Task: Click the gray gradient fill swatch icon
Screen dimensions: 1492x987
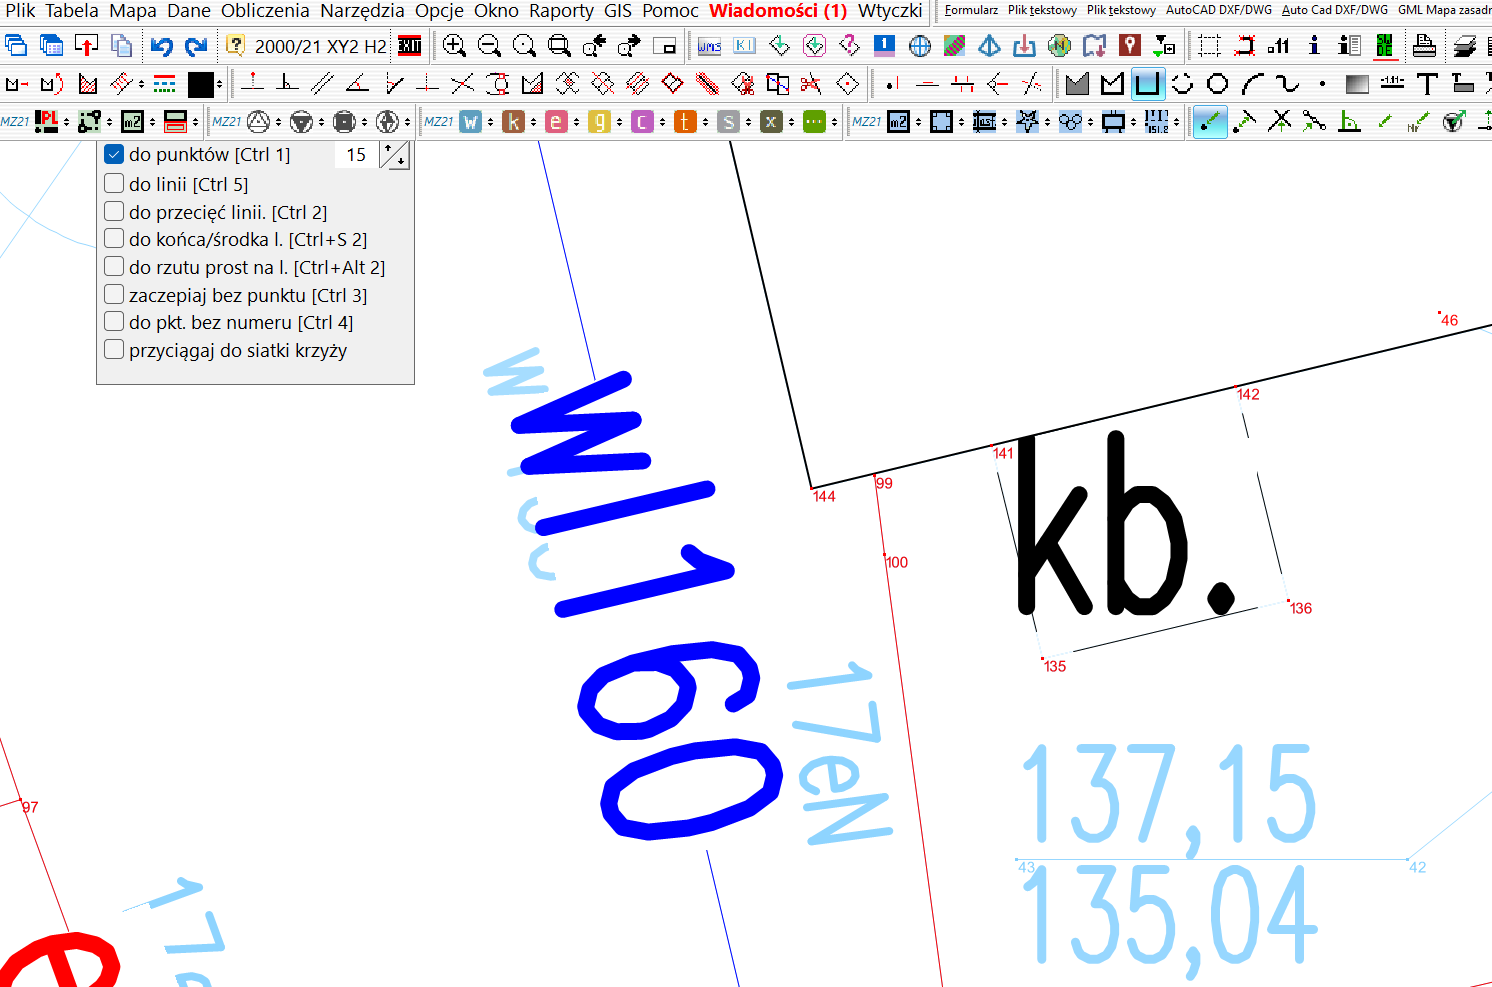Action: pyautogui.click(x=1357, y=84)
